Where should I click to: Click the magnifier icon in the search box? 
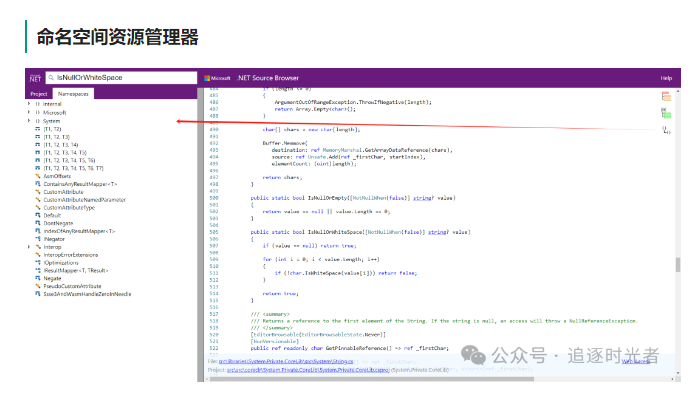coord(51,78)
